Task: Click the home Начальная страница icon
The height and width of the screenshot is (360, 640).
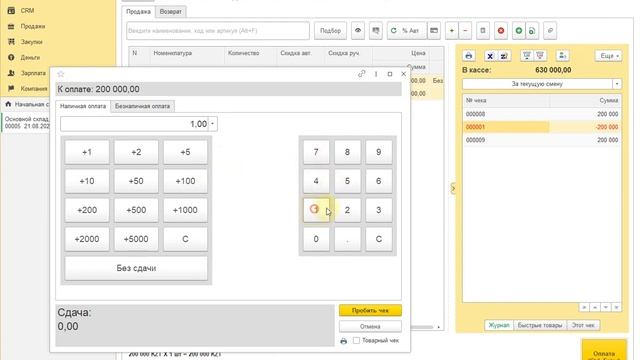Action: click(x=8, y=104)
